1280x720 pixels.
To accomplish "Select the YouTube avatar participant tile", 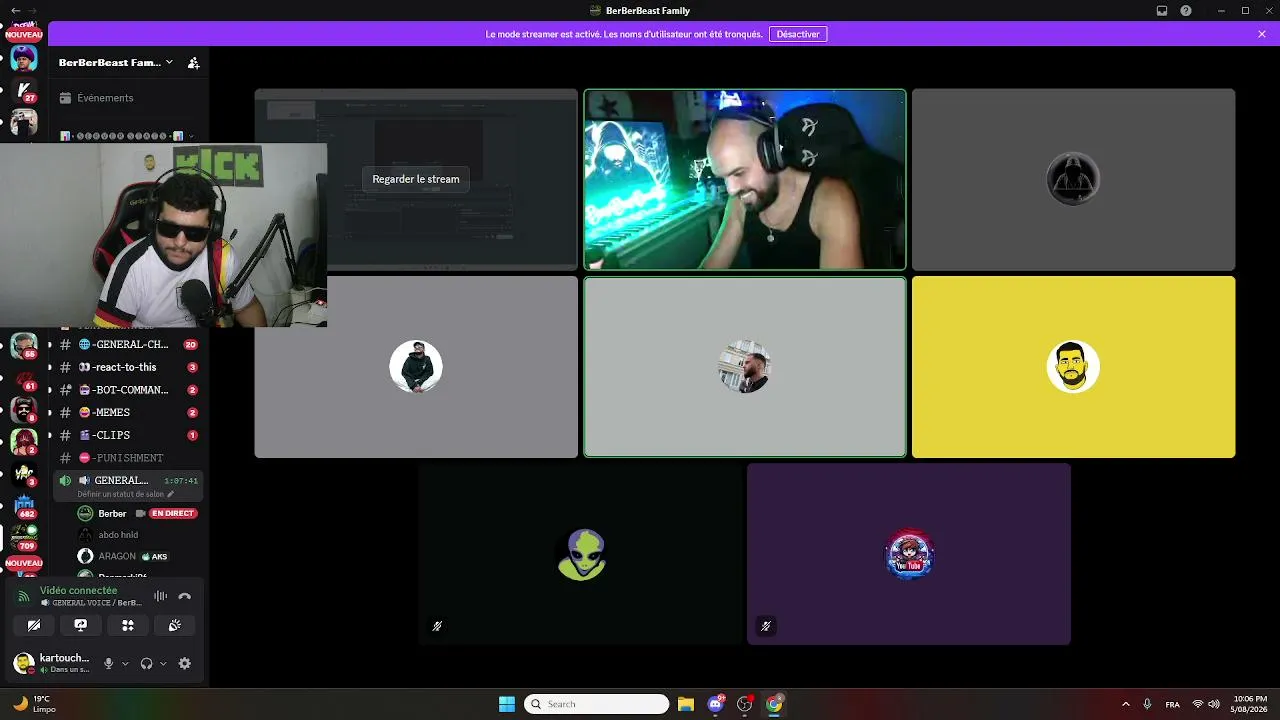I will click(x=909, y=554).
